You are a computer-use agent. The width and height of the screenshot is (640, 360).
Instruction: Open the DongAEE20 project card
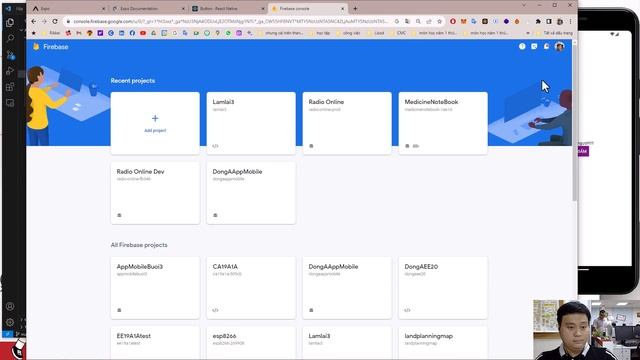pyautogui.click(x=443, y=288)
